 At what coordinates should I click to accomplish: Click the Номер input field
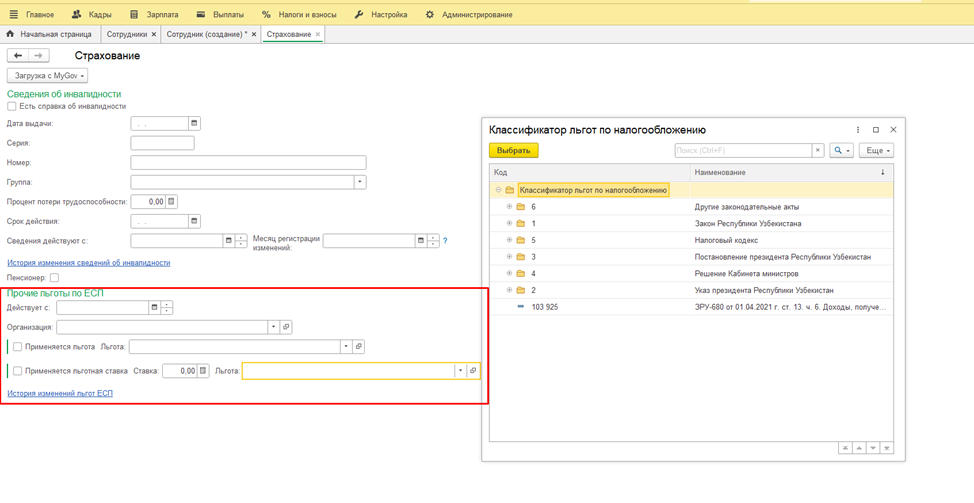point(248,163)
